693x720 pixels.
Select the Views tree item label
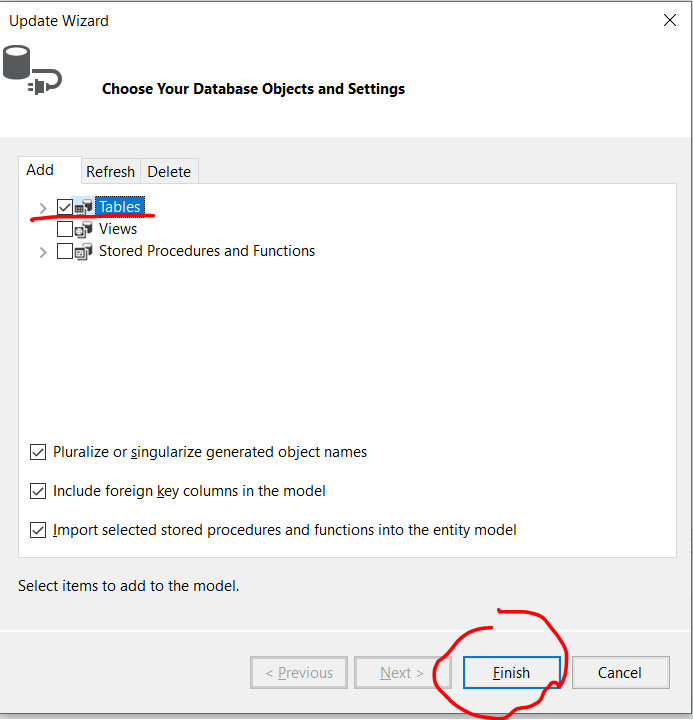coord(118,229)
